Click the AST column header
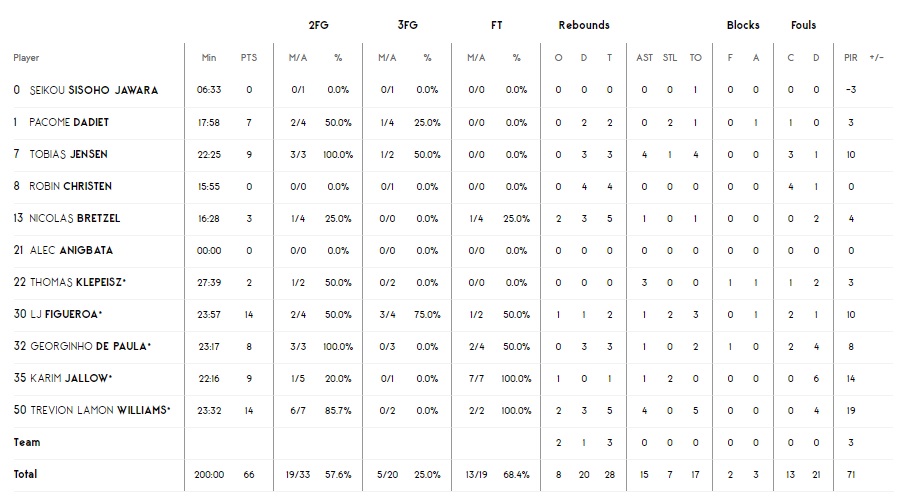 point(645,58)
